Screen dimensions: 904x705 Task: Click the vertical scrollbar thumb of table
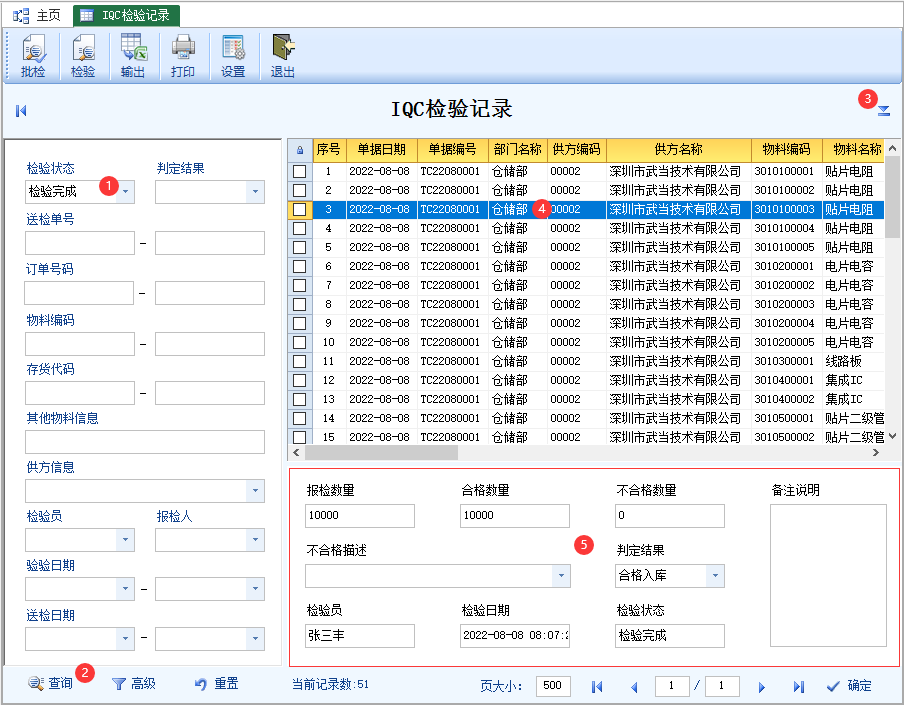[892, 196]
